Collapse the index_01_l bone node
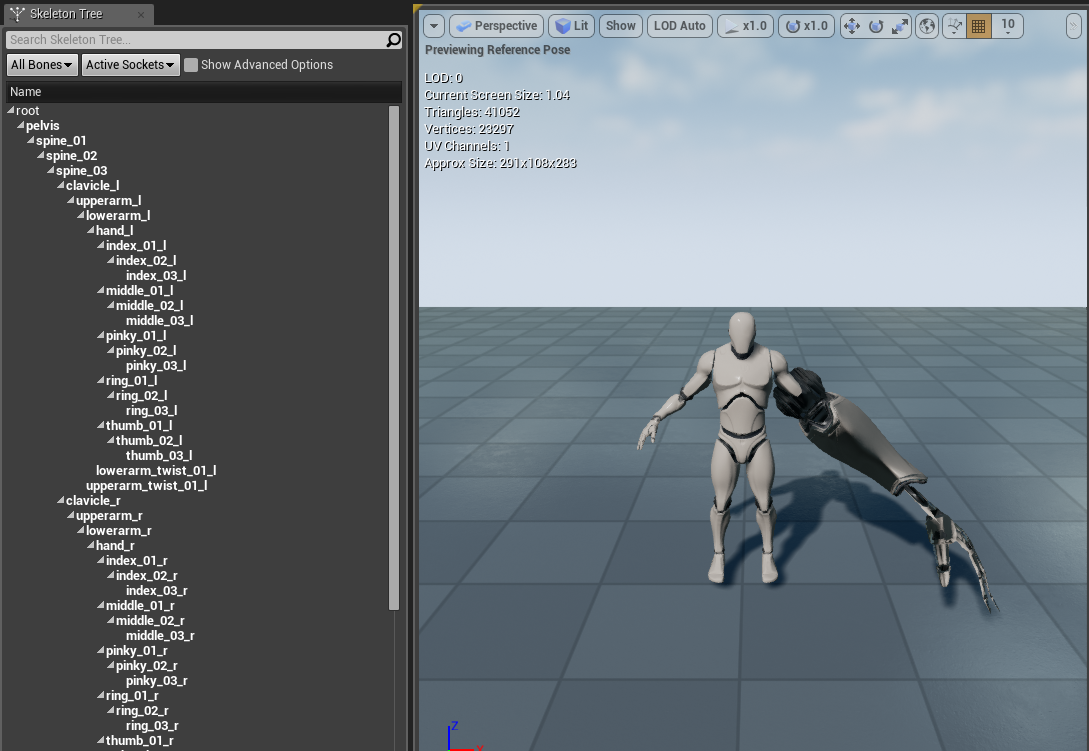This screenshot has height=751, width=1089. click(x=101, y=245)
